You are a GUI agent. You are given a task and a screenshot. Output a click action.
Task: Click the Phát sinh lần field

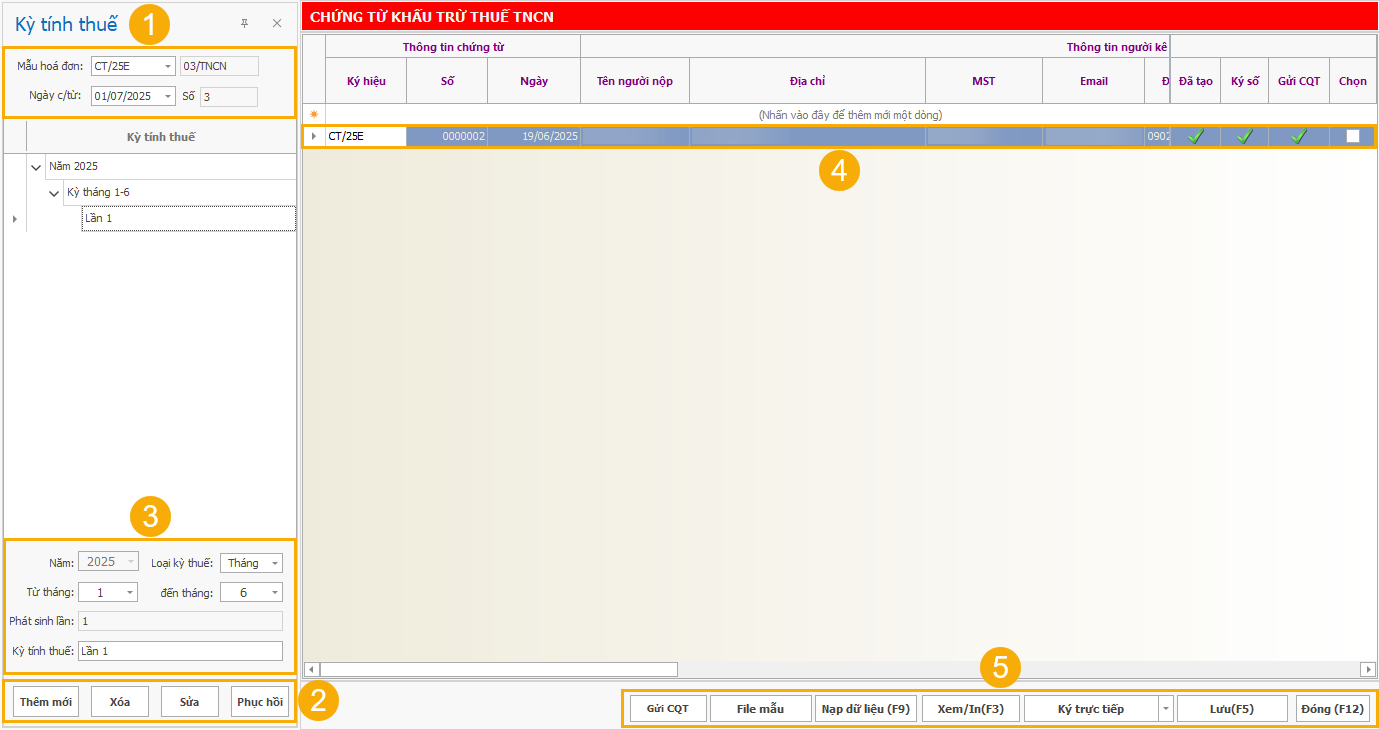point(180,621)
